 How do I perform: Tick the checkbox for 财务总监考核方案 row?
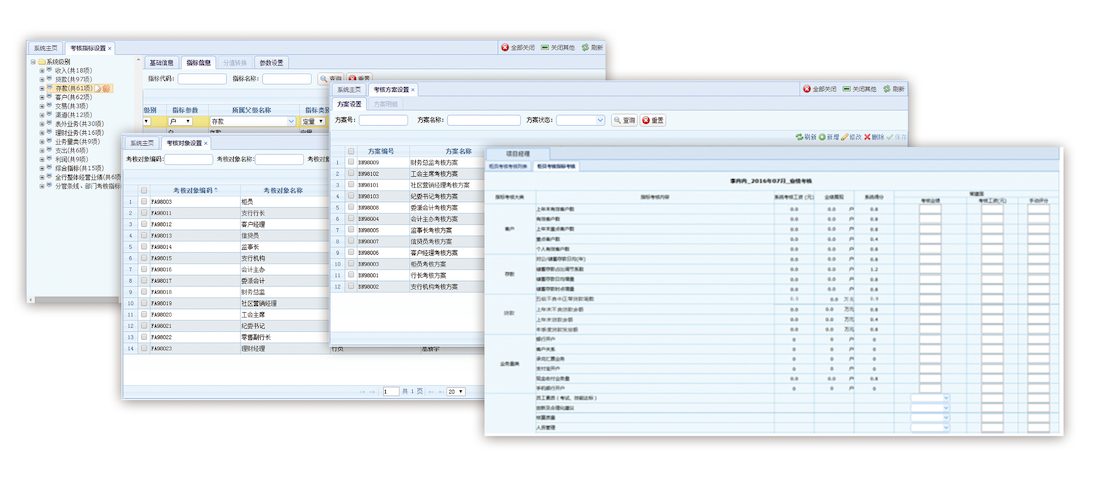coord(351,162)
